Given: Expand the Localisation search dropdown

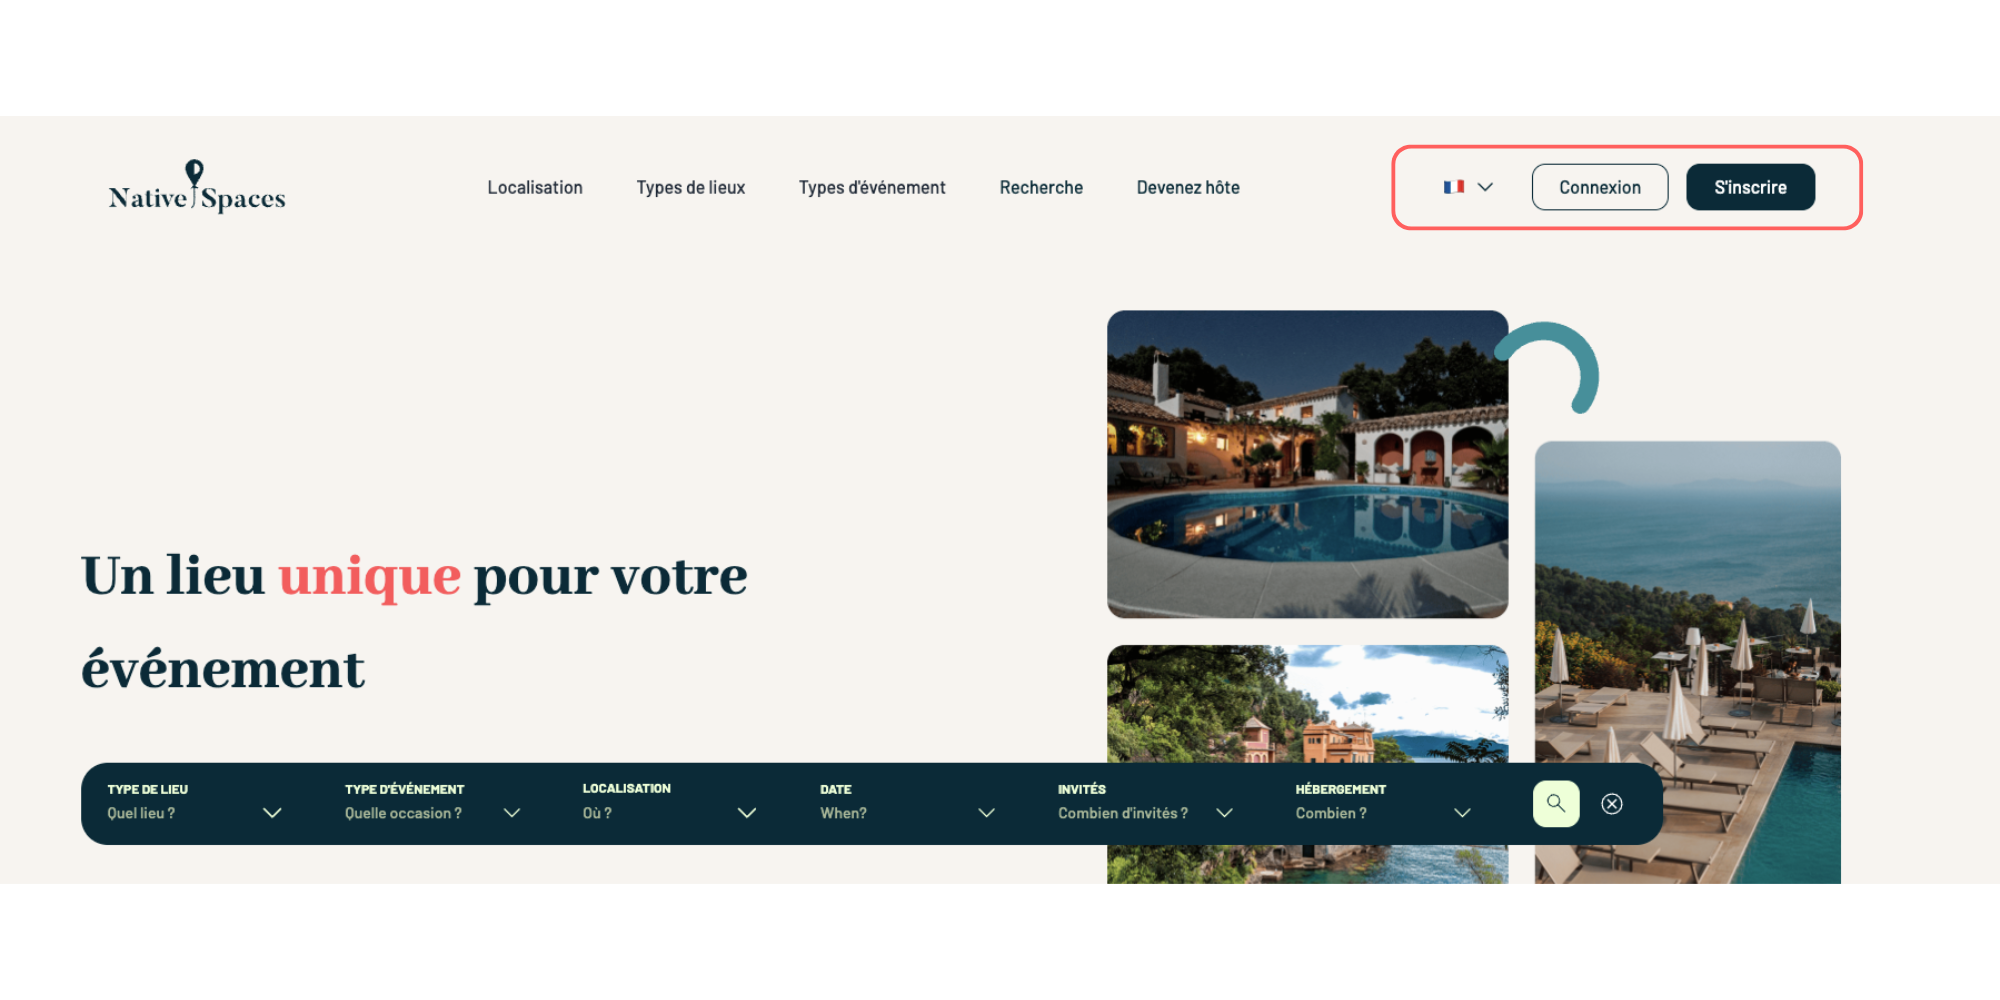Looking at the screenshot, I should click(670, 802).
